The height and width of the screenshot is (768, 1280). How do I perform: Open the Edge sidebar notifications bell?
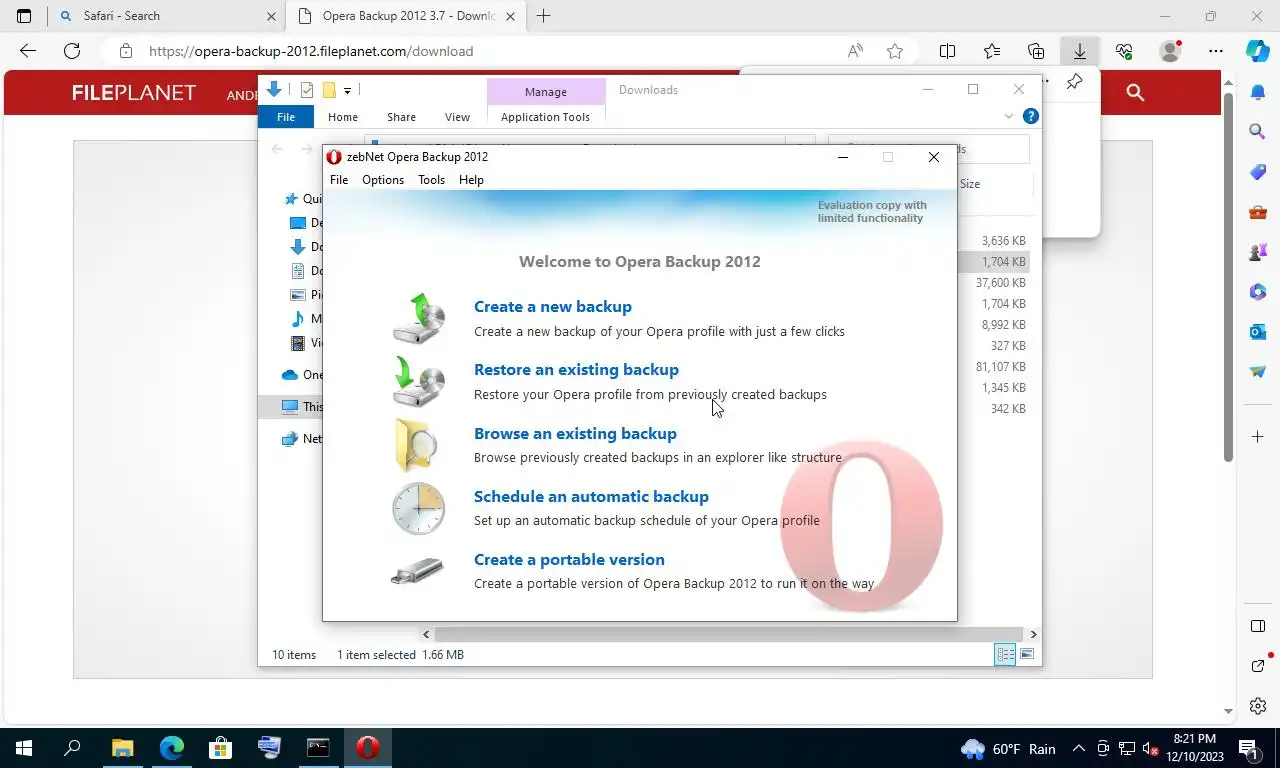tap(1258, 92)
